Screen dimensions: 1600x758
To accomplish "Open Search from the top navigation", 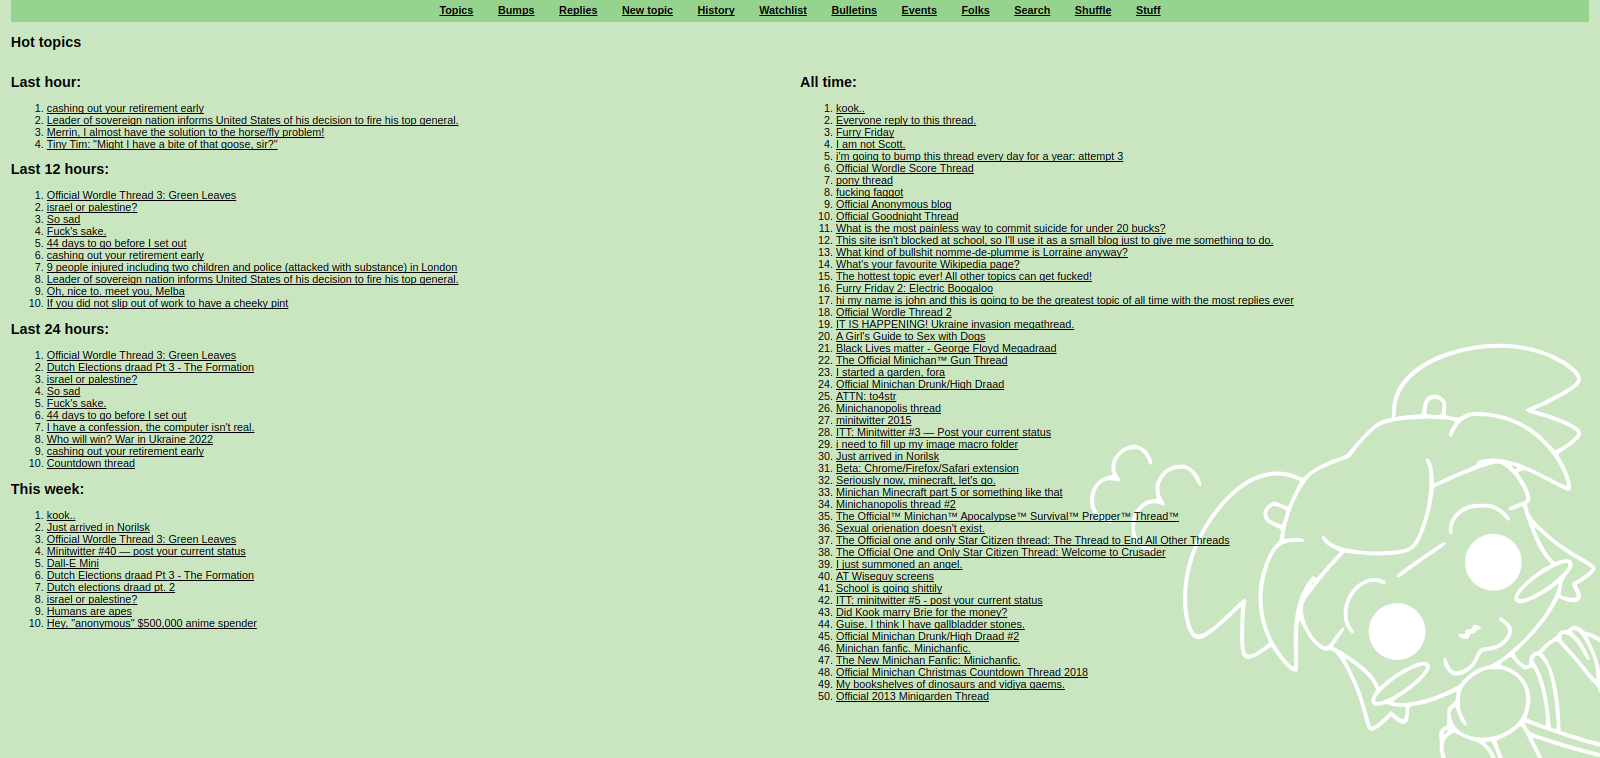I will (x=1032, y=10).
